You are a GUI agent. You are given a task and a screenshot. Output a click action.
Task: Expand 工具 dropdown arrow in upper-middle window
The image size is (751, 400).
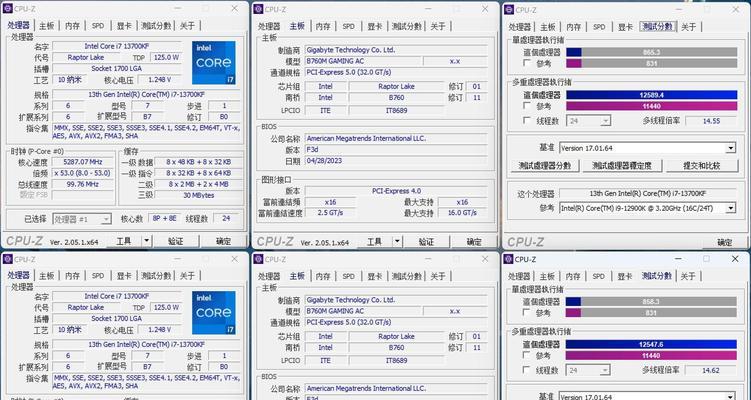point(397,241)
